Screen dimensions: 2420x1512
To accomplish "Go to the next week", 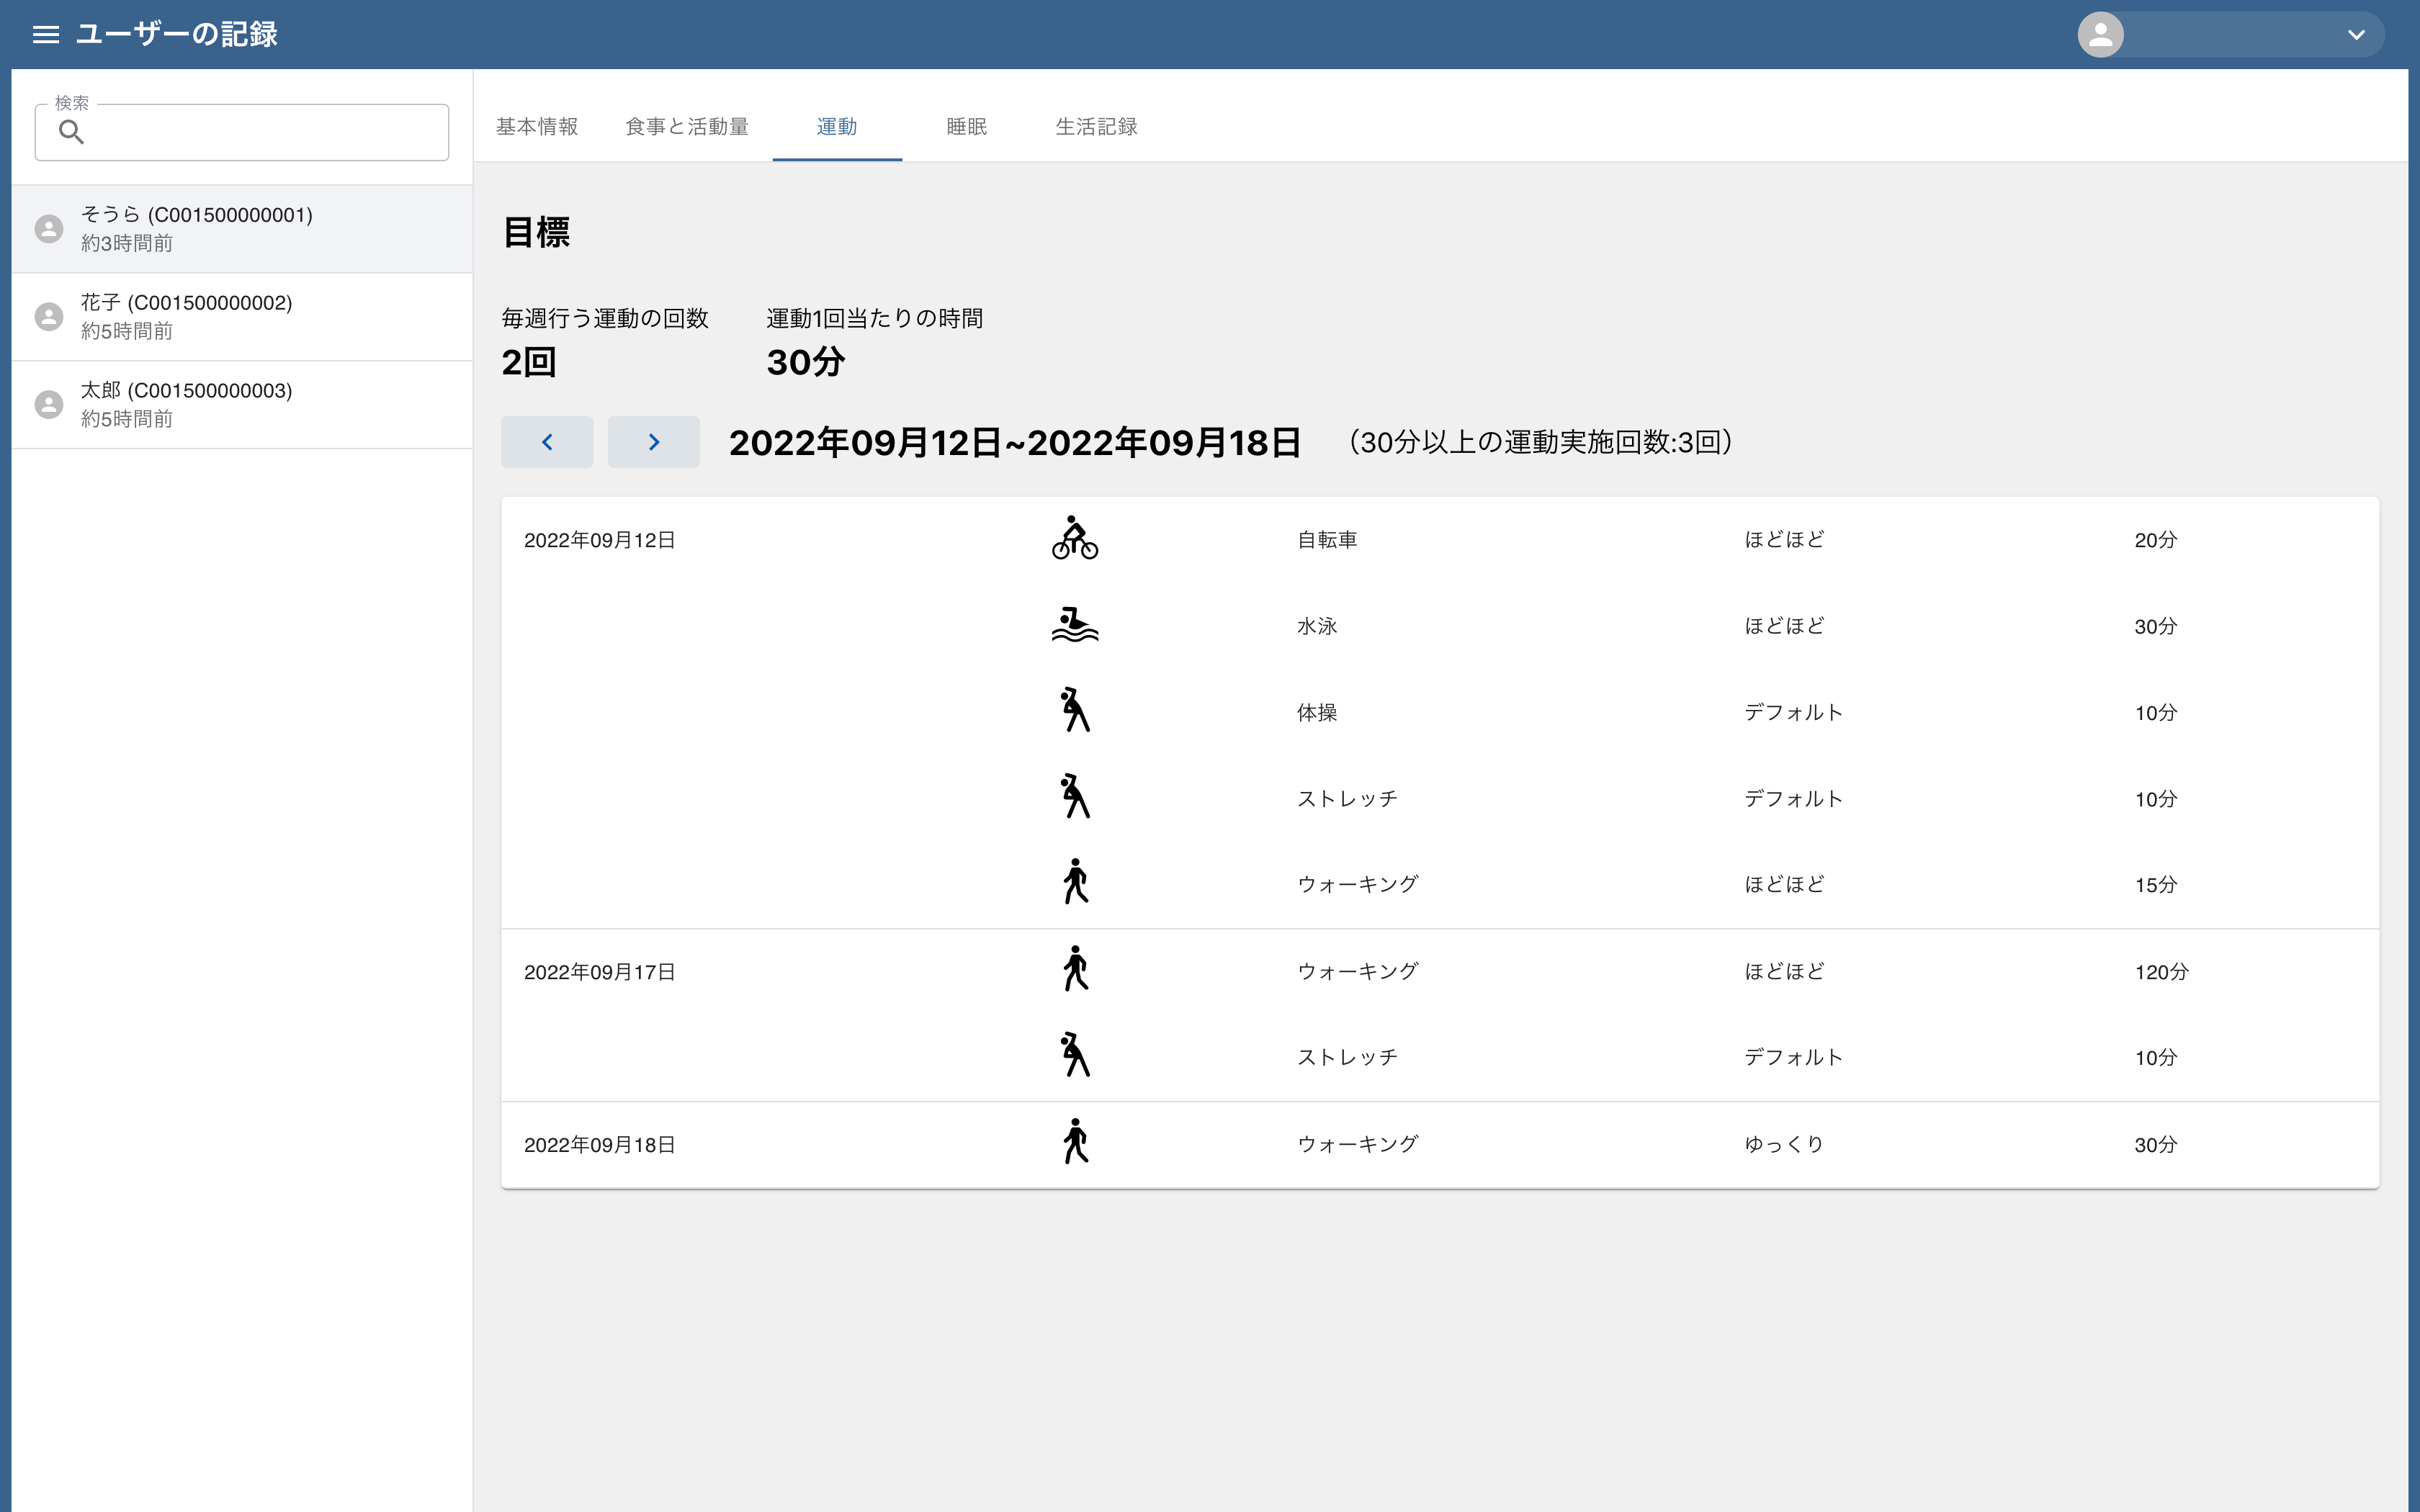I will click(x=653, y=442).
